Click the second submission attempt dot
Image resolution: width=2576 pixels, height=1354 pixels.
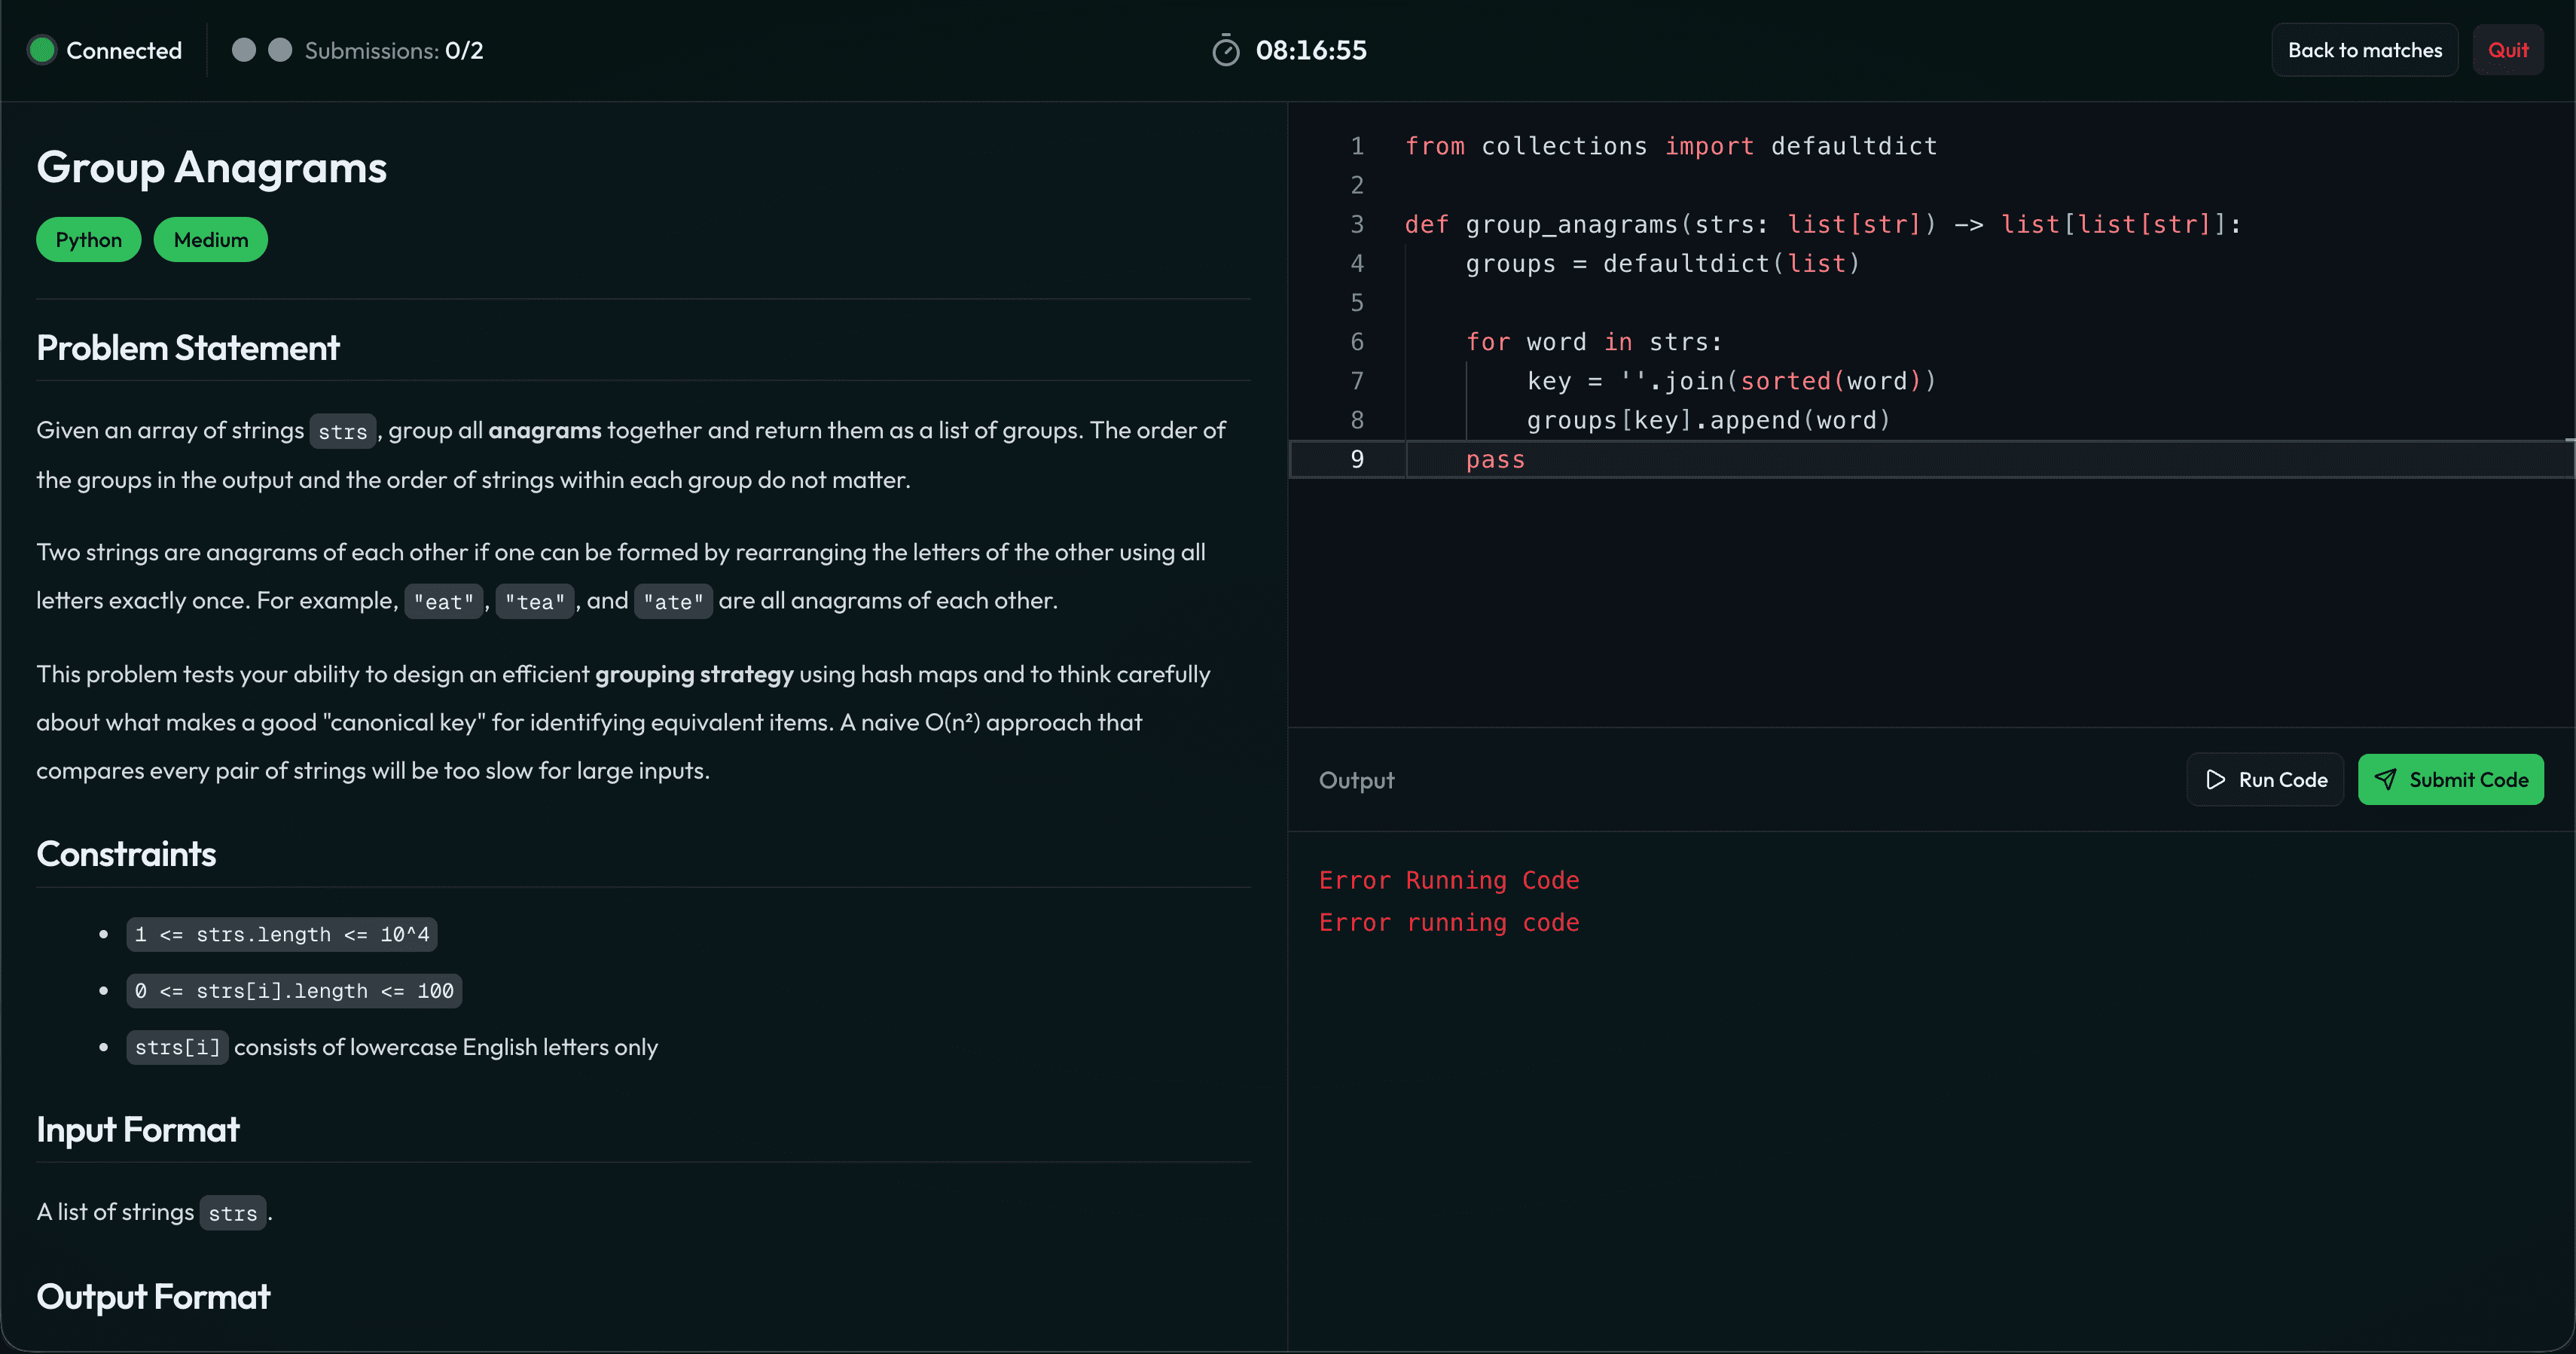click(280, 50)
